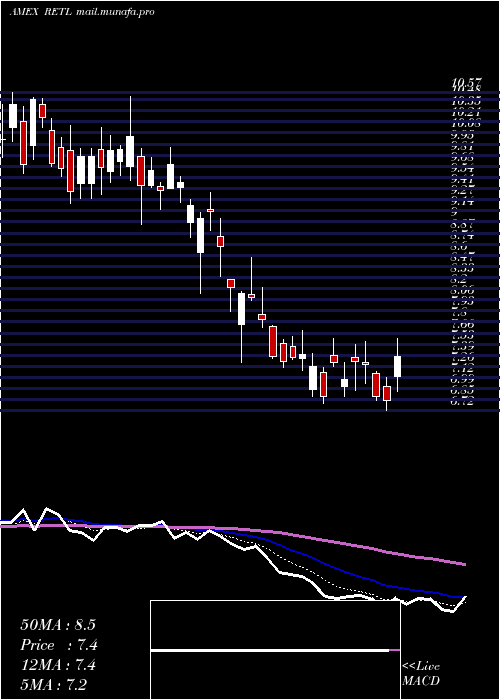Select the "50MA : 8.5" readout

[58, 625]
